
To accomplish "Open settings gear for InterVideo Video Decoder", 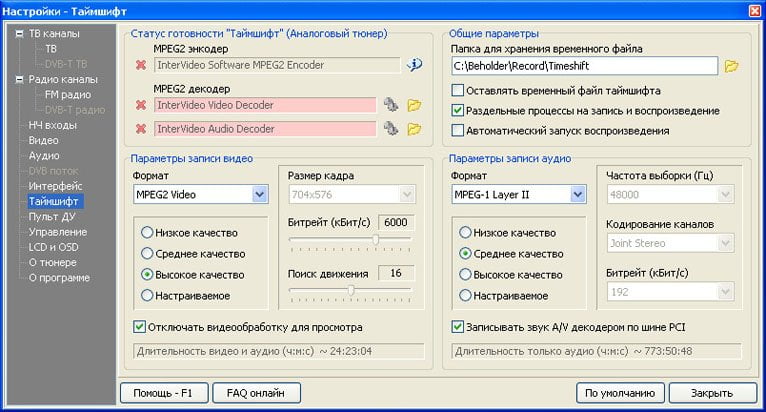I will pos(391,104).
